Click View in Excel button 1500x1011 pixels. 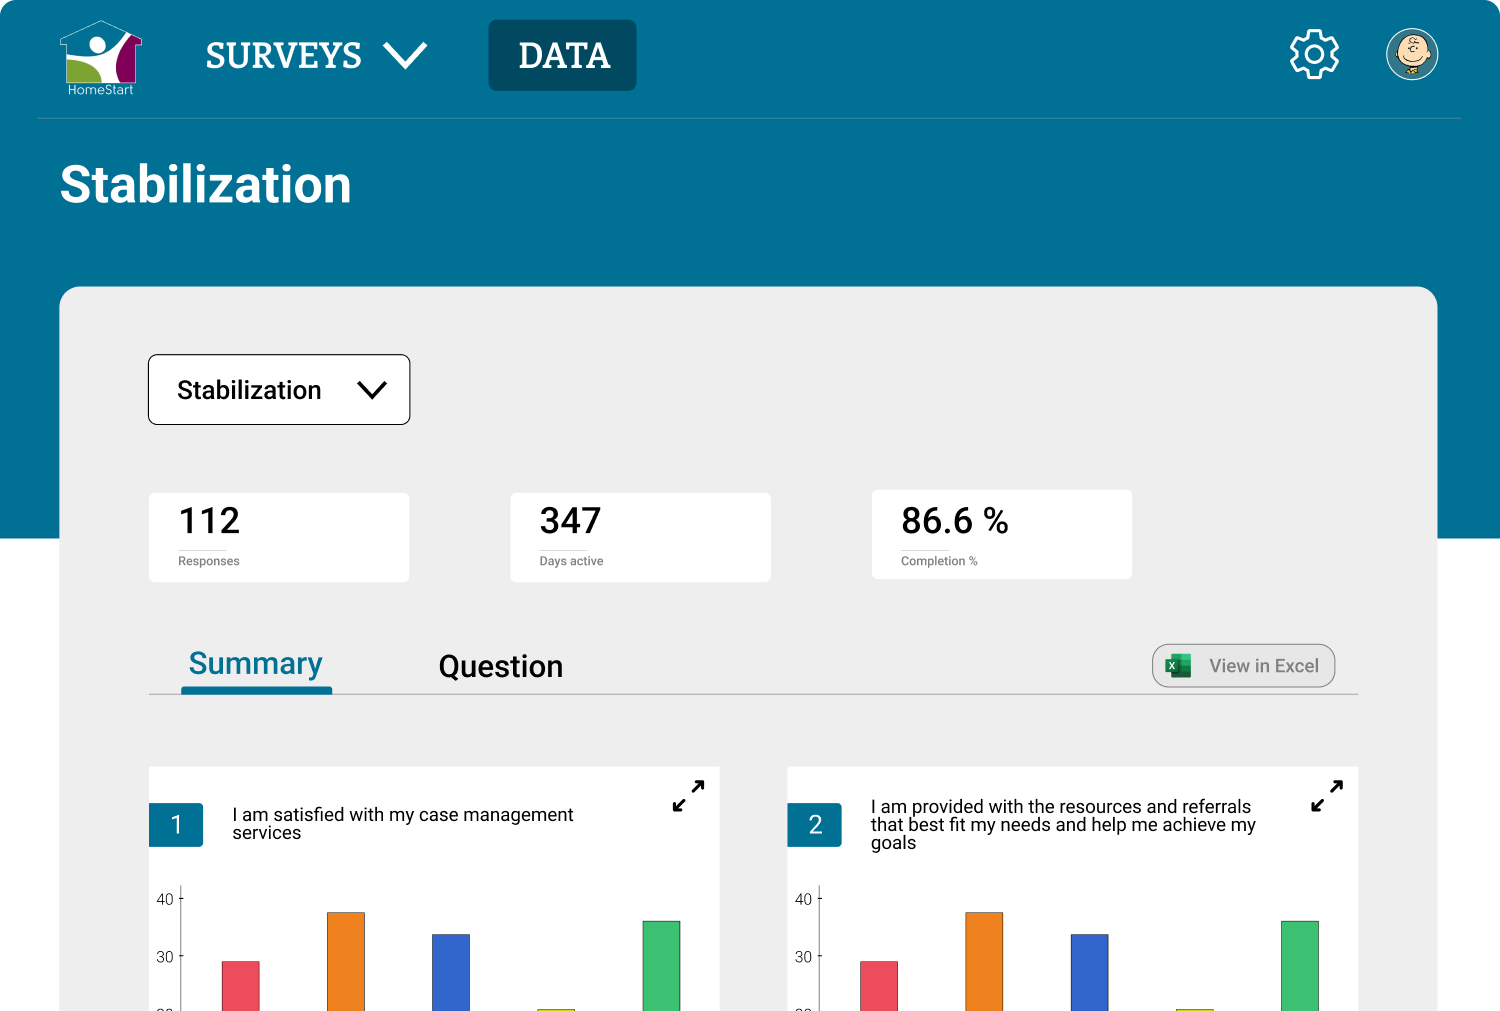tap(1243, 666)
